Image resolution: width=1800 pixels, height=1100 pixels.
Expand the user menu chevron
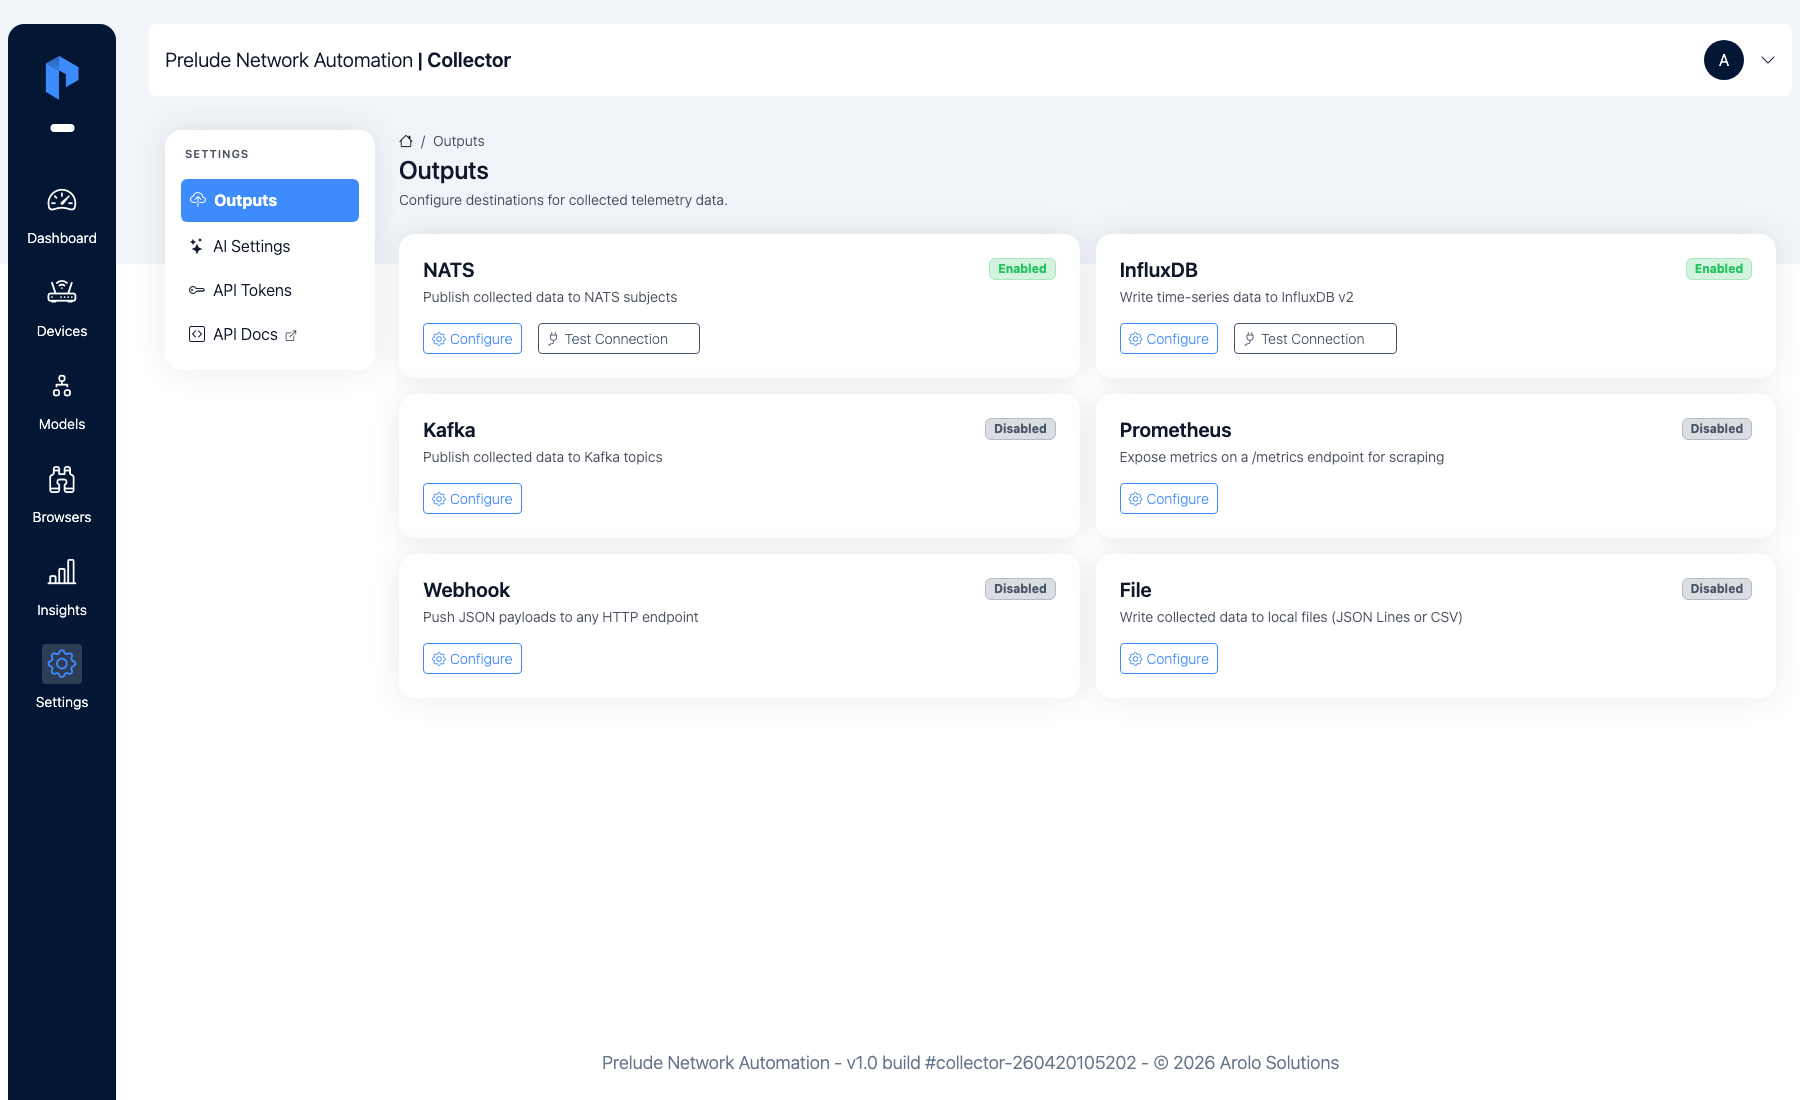point(1768,60)
